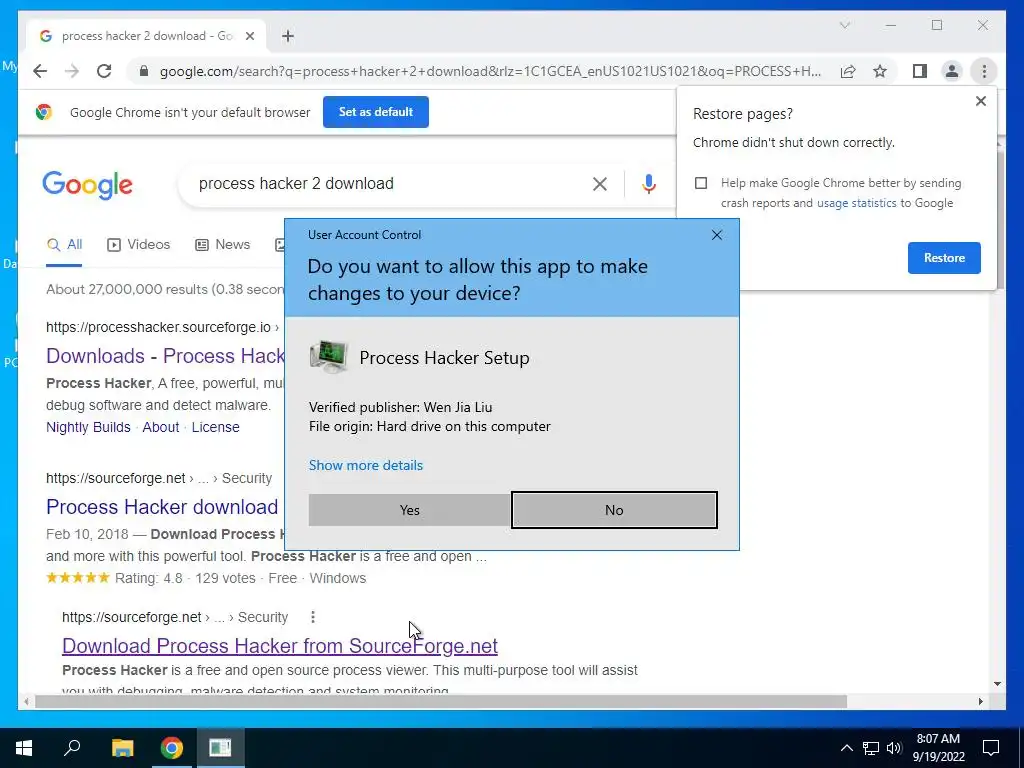
Task: Open the License sitelink
Action: click(216, 427)
